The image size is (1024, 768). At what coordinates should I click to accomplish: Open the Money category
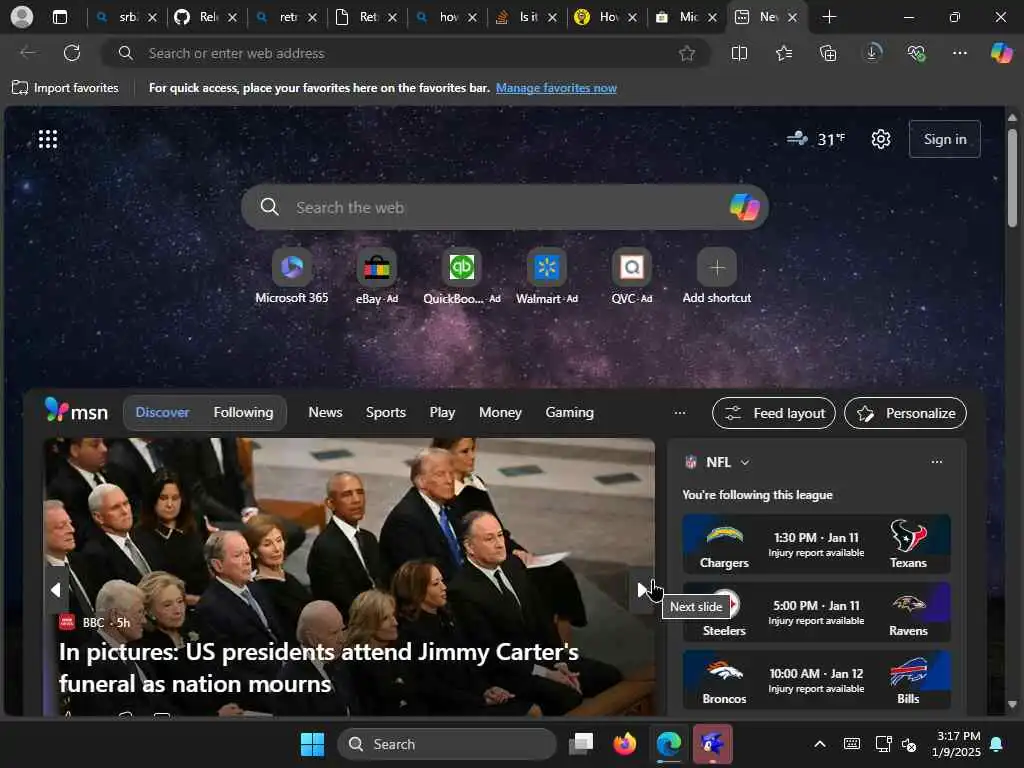pos(500,412)
